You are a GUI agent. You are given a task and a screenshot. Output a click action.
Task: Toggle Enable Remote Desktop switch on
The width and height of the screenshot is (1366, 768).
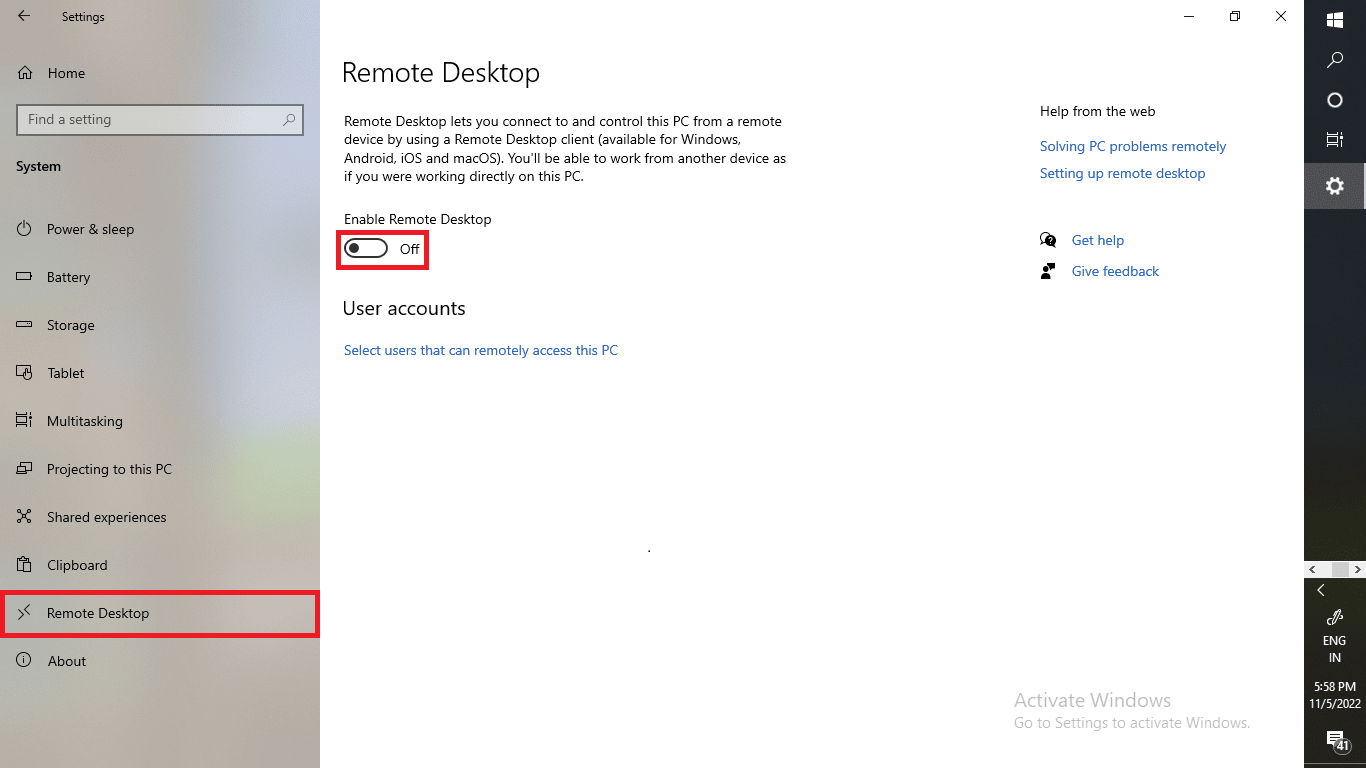click(x=366, y=248)
